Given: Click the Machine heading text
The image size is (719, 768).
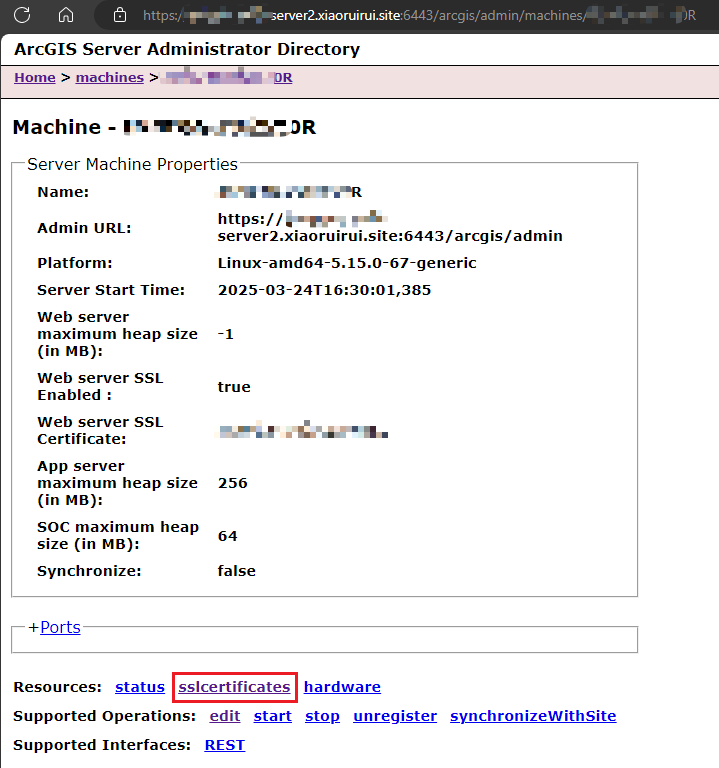Looking at the screenshot, I should 164,127.
